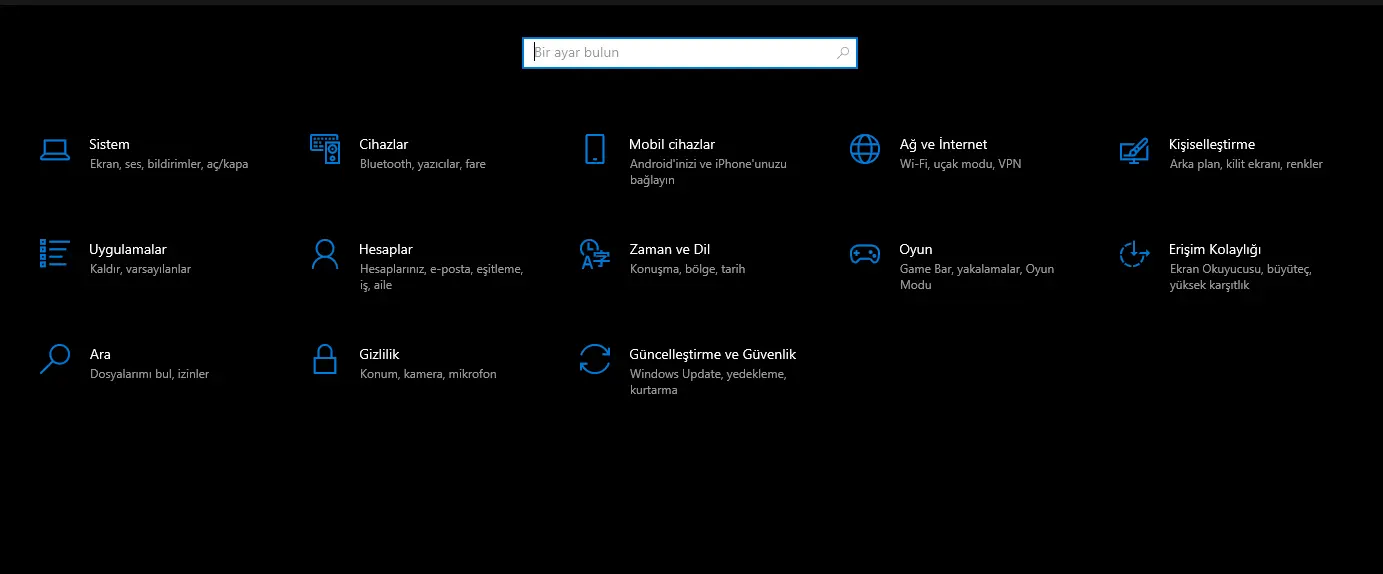The image size is (1383, 574).
Task: Open the Mobil cihazlar title
Action: [672, 144]
